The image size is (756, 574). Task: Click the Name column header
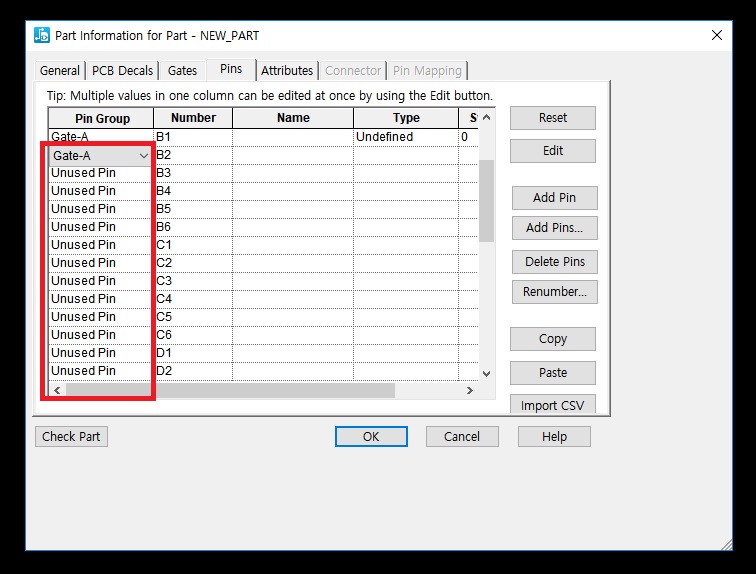(292, 118)
